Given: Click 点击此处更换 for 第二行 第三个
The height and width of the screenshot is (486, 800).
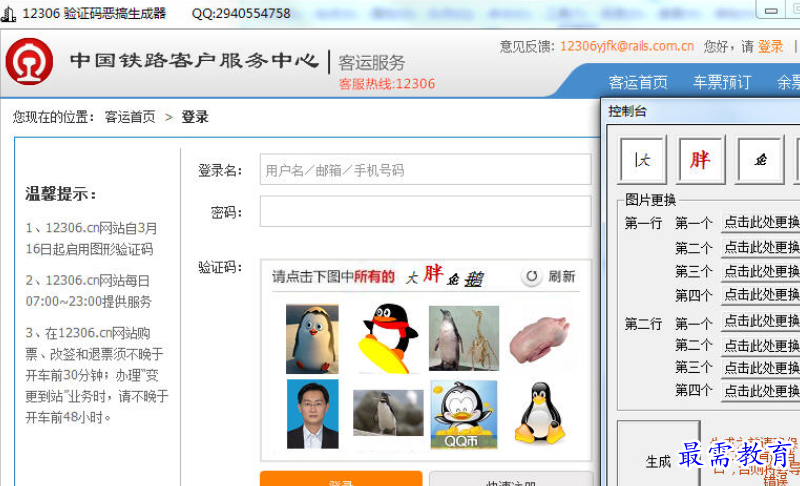Looking at the screenshot, I should 760,368.
